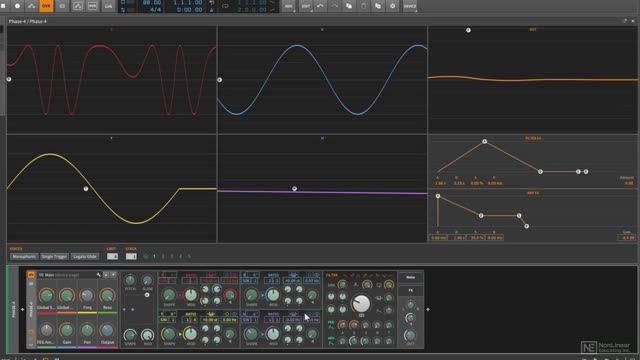Image resolution: width=640 pixels, height=360 pixels.
Task: Click the large filter cutoff knob
Action: [x=361, y=303]
